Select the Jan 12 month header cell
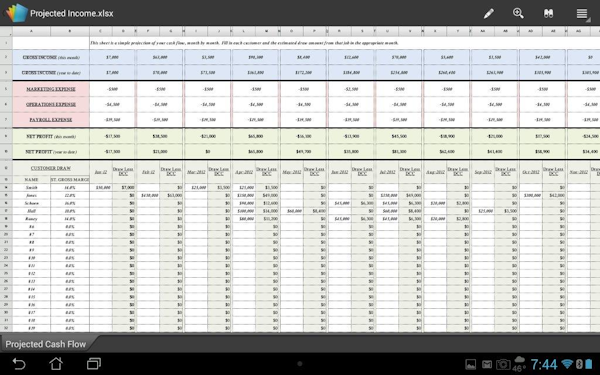Viewport: 600px width, 375px height. click(101, 172)
